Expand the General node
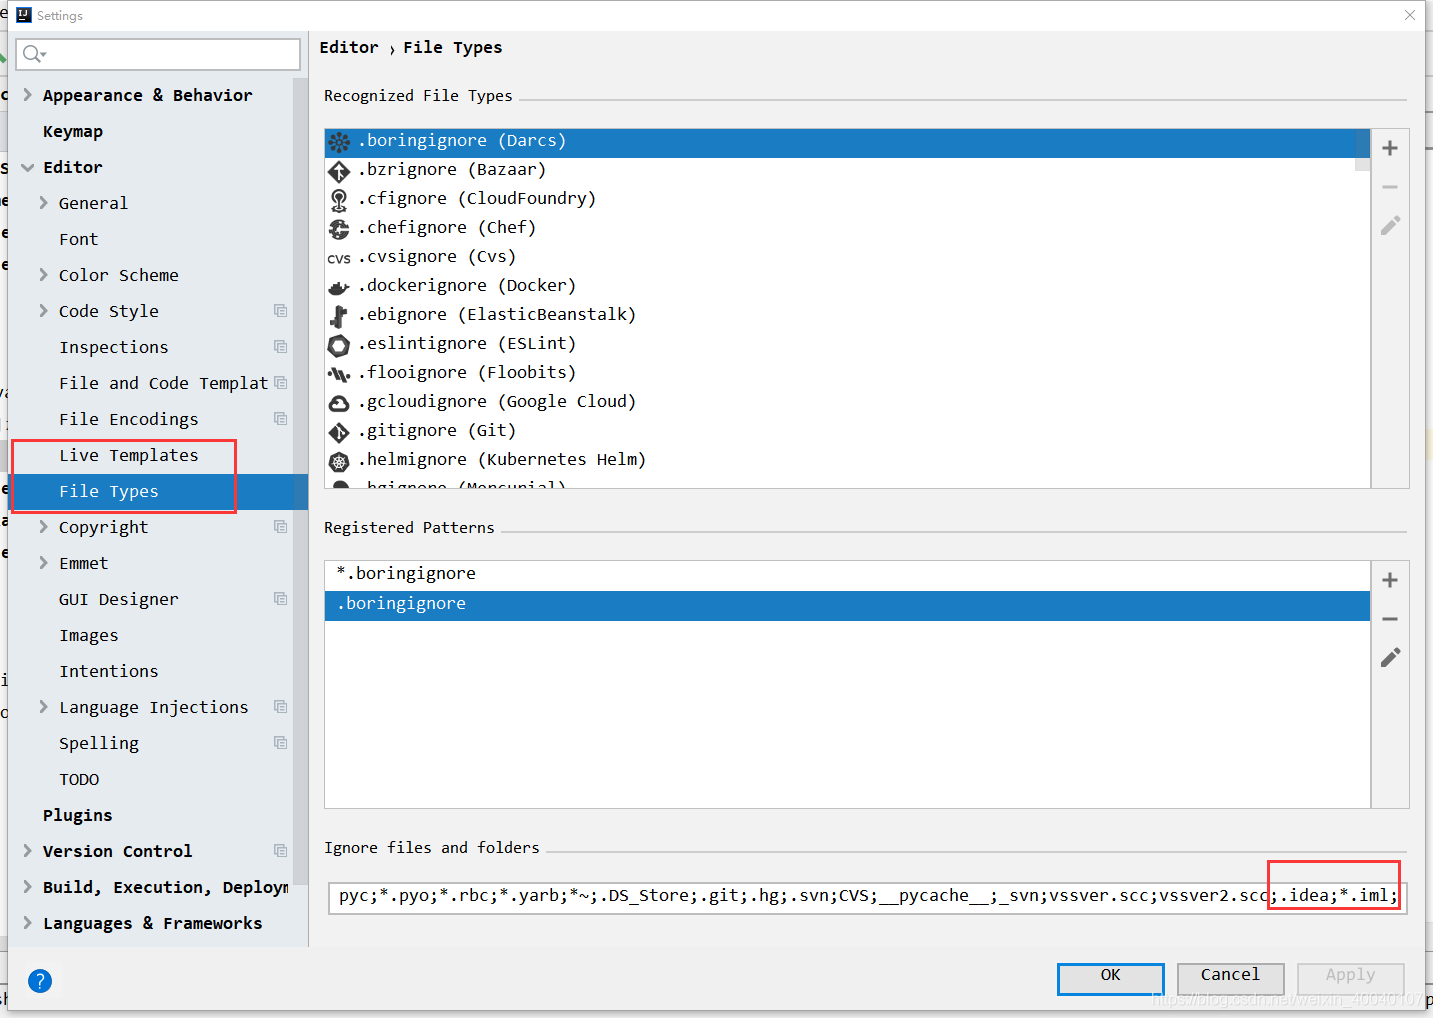Viewport: 1433px width, 1018px height. coord(43,203)
